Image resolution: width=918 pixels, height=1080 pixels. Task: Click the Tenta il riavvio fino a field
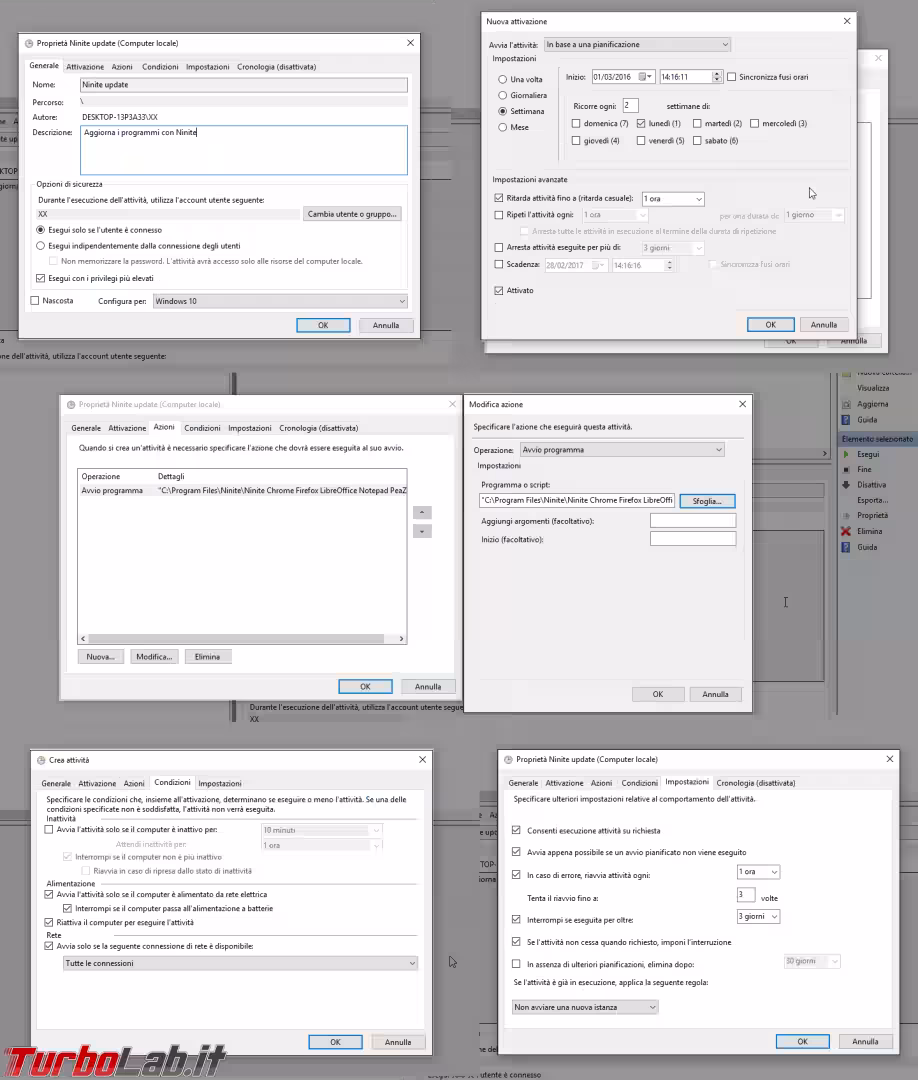746,895
